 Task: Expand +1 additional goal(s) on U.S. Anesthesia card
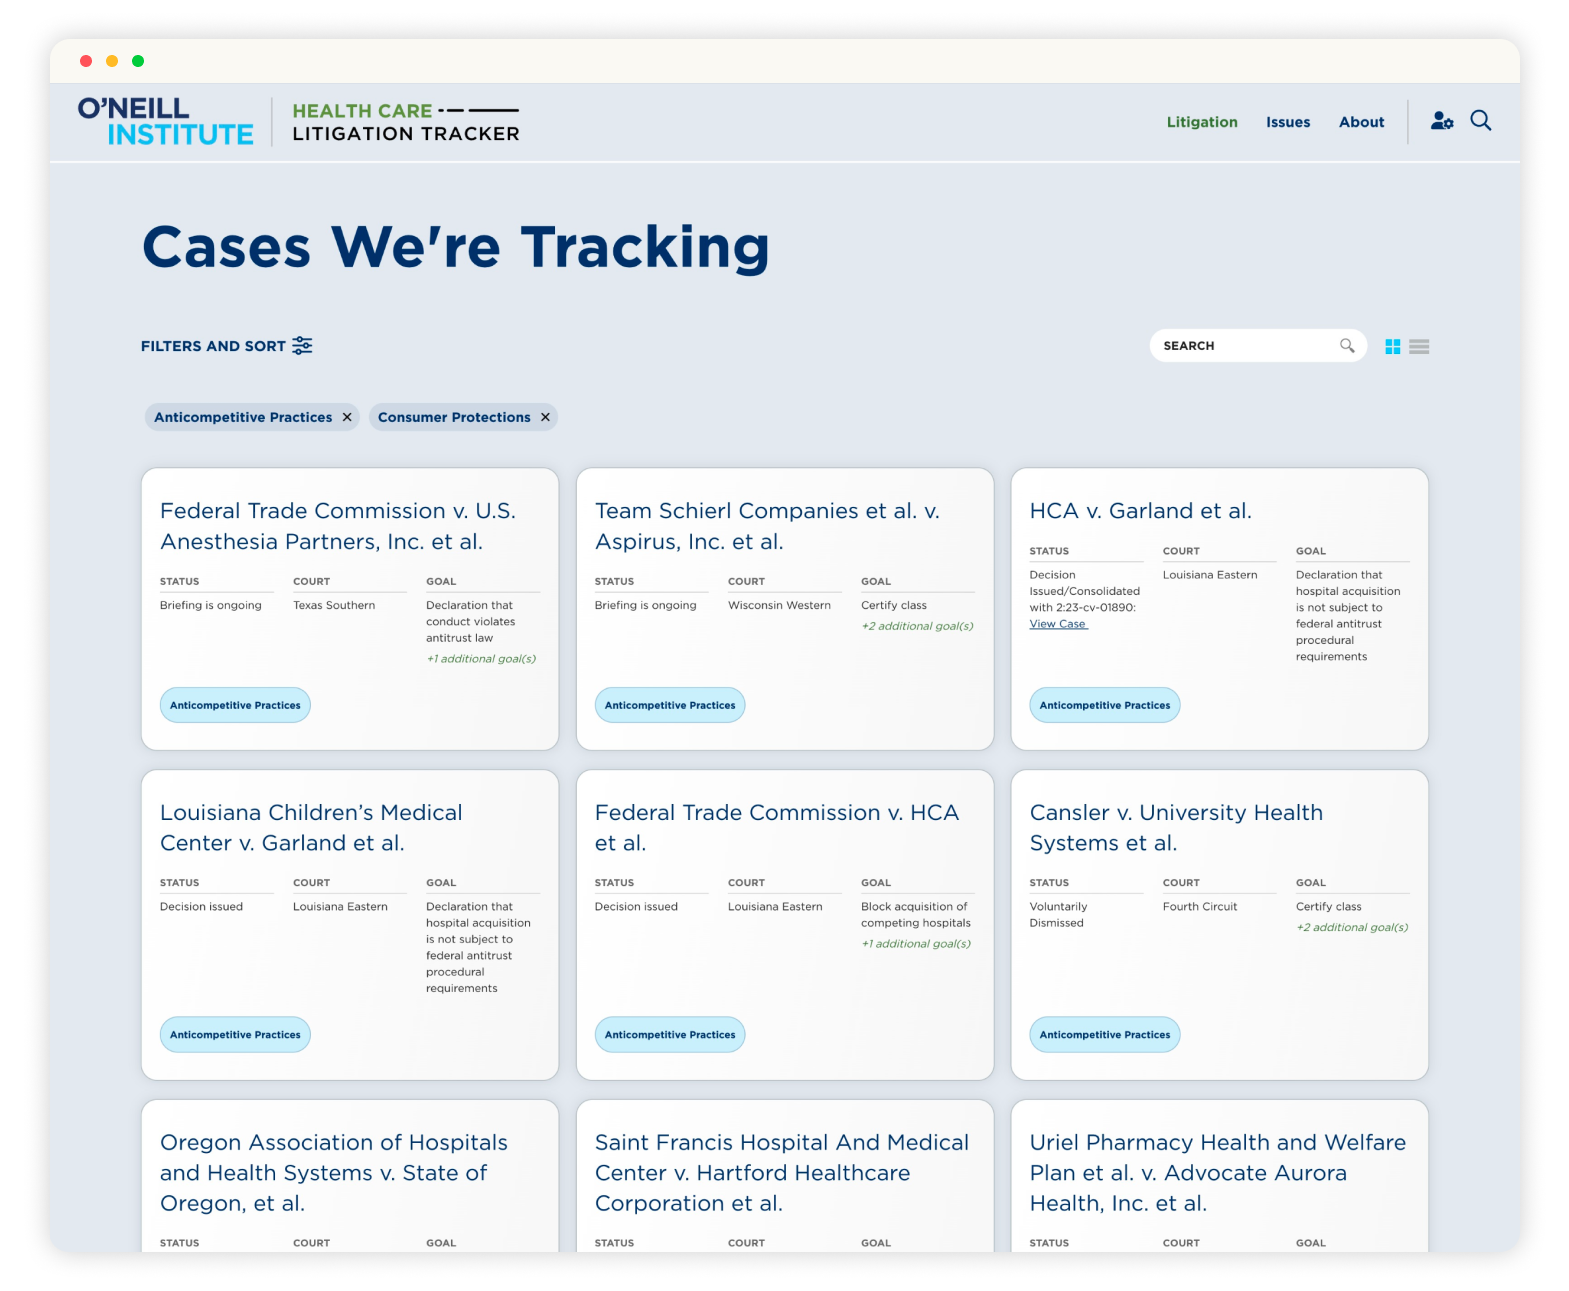pos(481,659)
